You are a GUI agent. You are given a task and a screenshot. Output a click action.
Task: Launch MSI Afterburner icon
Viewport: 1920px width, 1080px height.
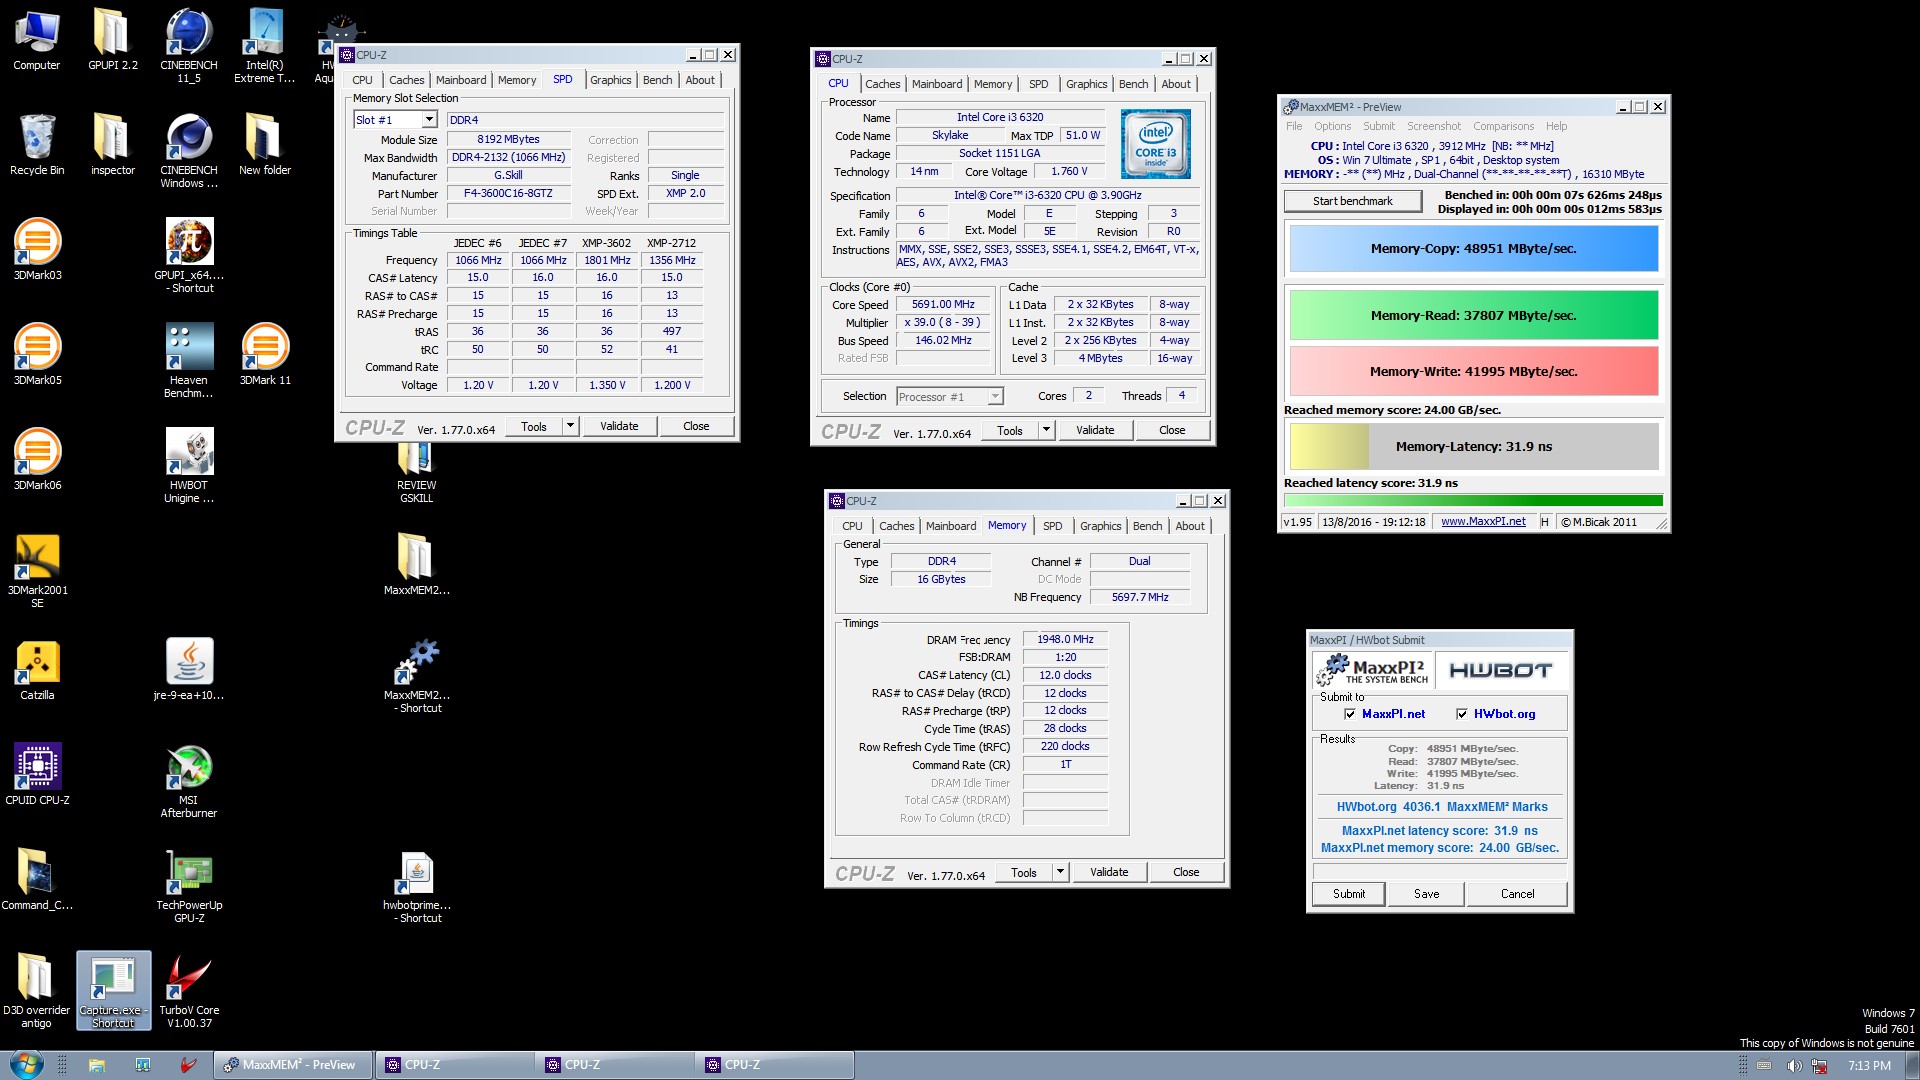[189, 781]
